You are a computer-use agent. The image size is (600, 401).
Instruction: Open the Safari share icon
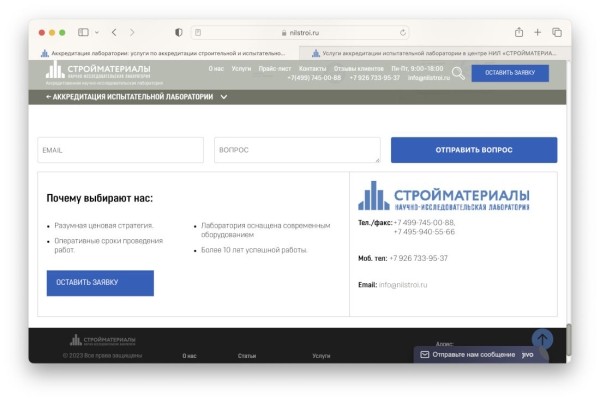tap(519, 32)
